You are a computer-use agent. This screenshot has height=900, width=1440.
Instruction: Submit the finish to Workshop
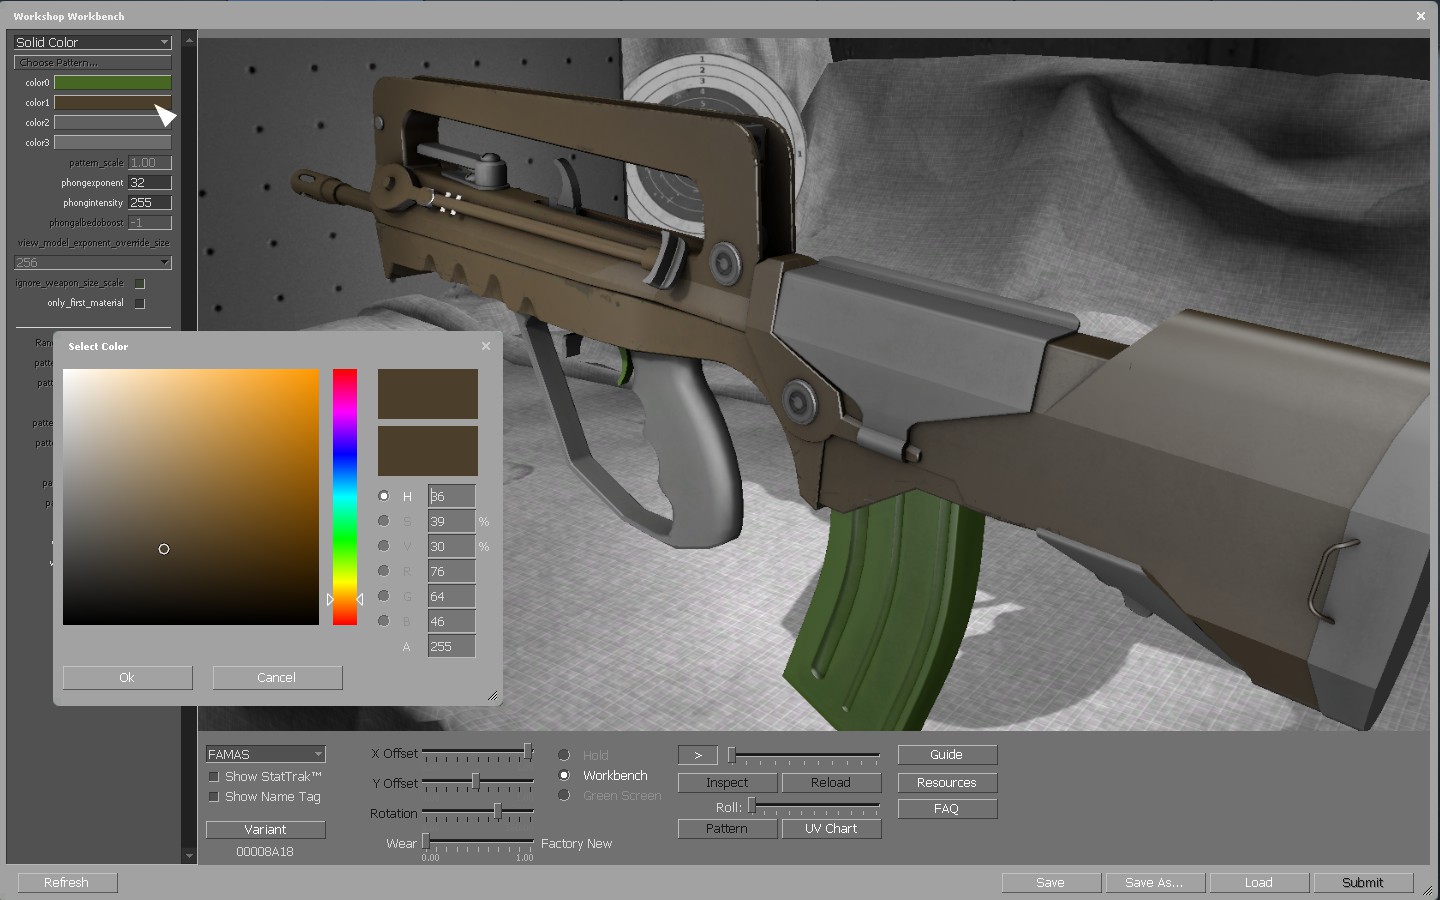point(1363,883)
